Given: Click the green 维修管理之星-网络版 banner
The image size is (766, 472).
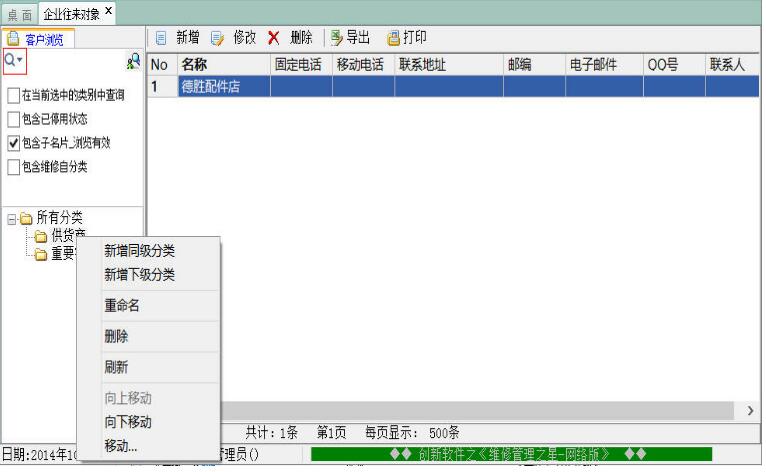Looking at the screenshot, I should coord(511,454).
